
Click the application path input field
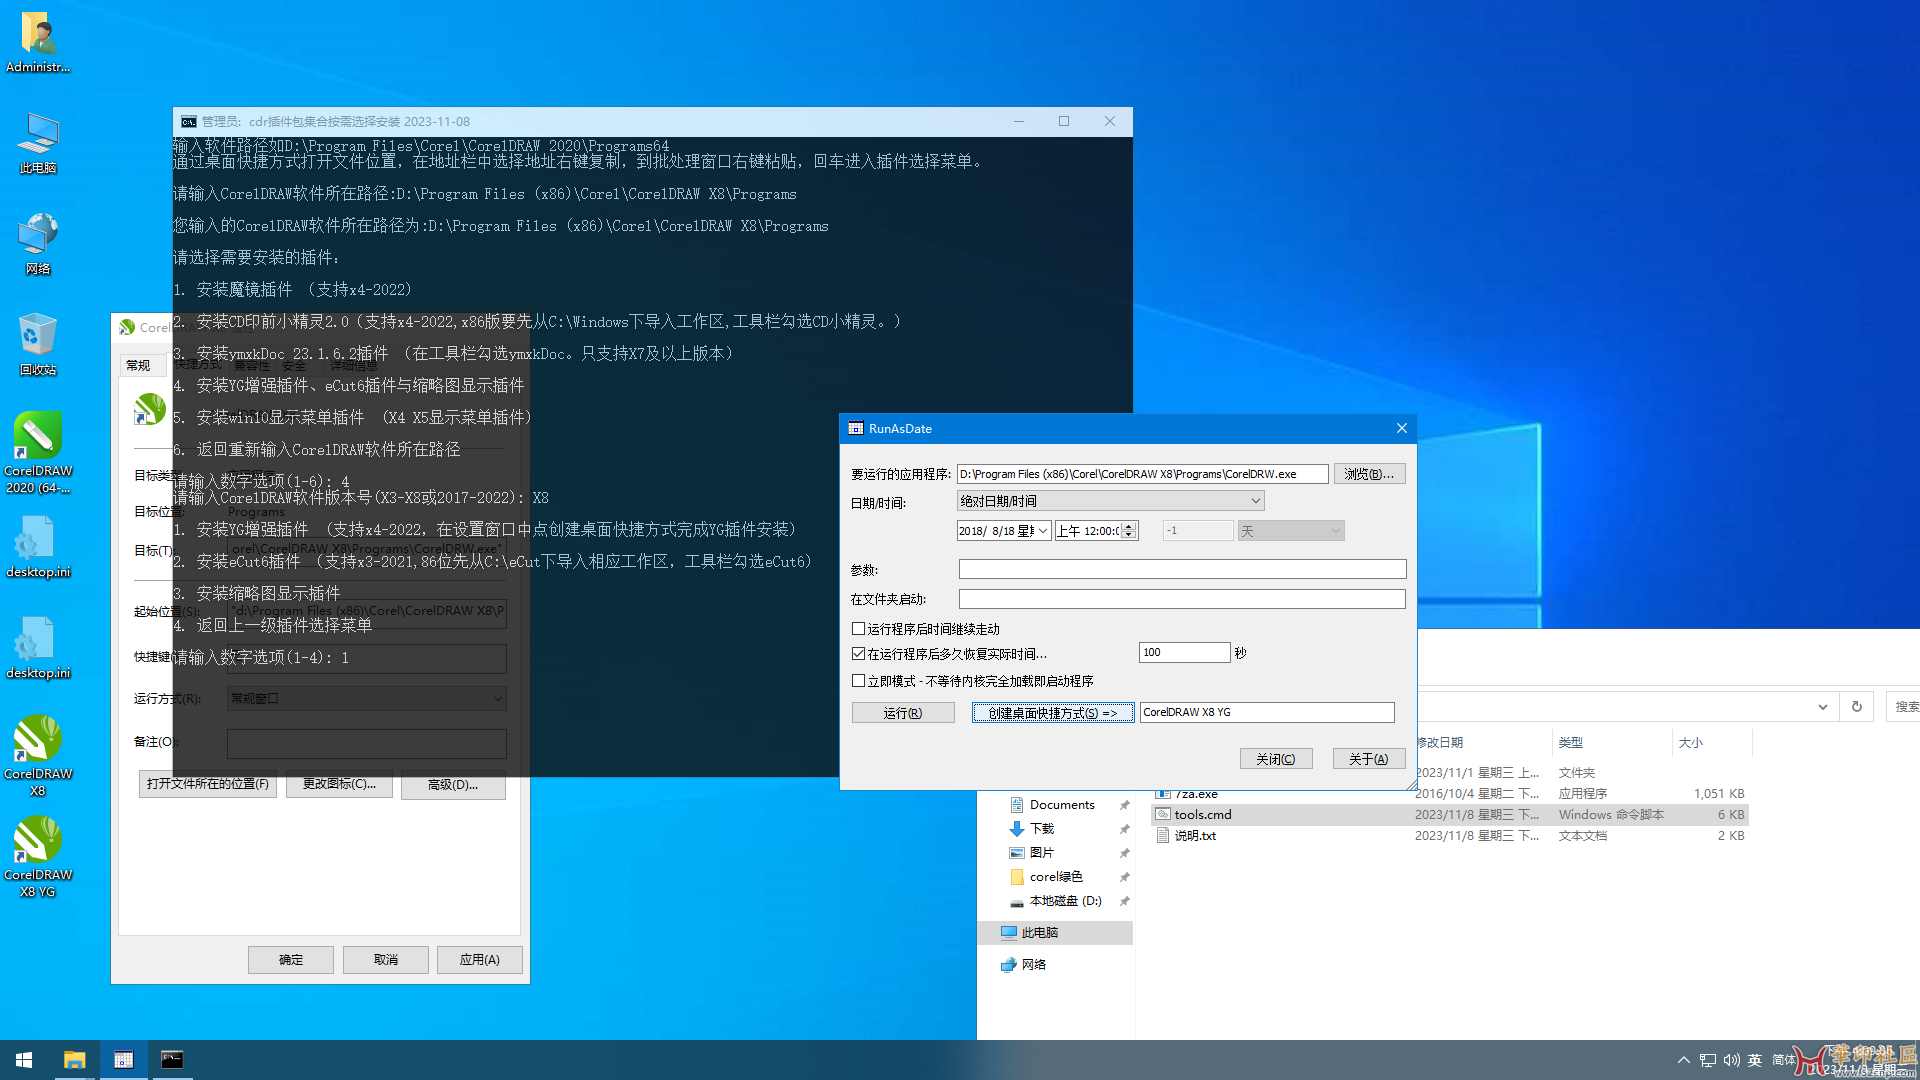click(x=1143, y=474)
